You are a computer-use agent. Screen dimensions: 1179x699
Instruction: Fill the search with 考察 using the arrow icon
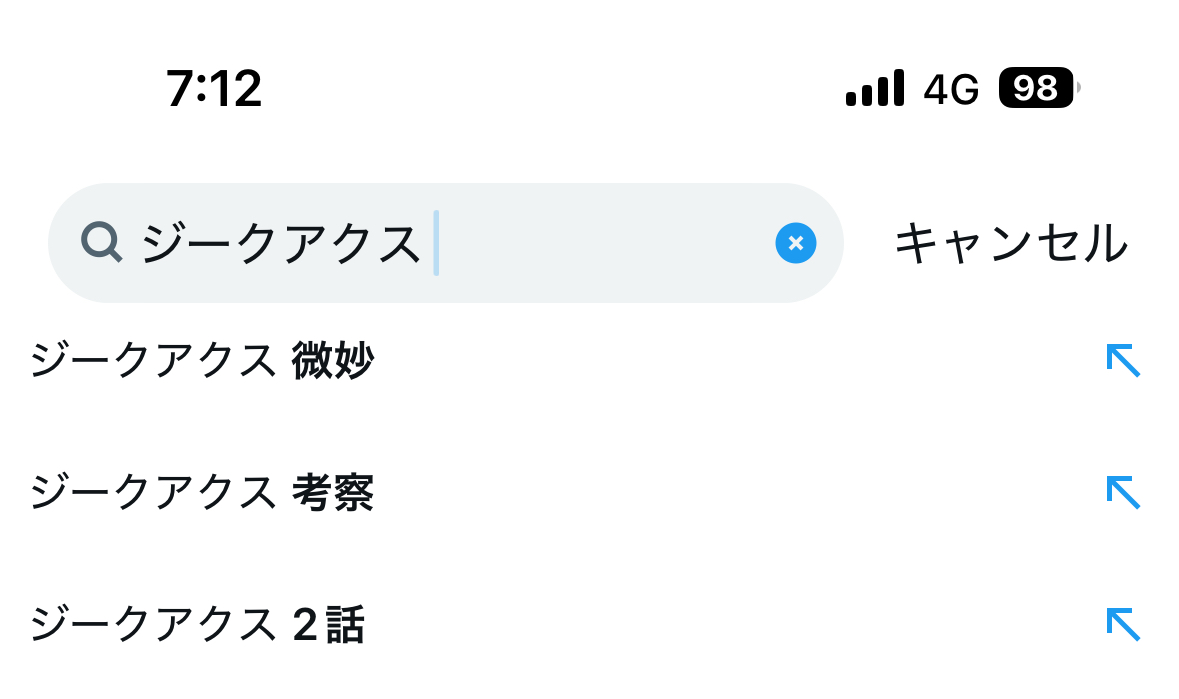pos(1123,492)
